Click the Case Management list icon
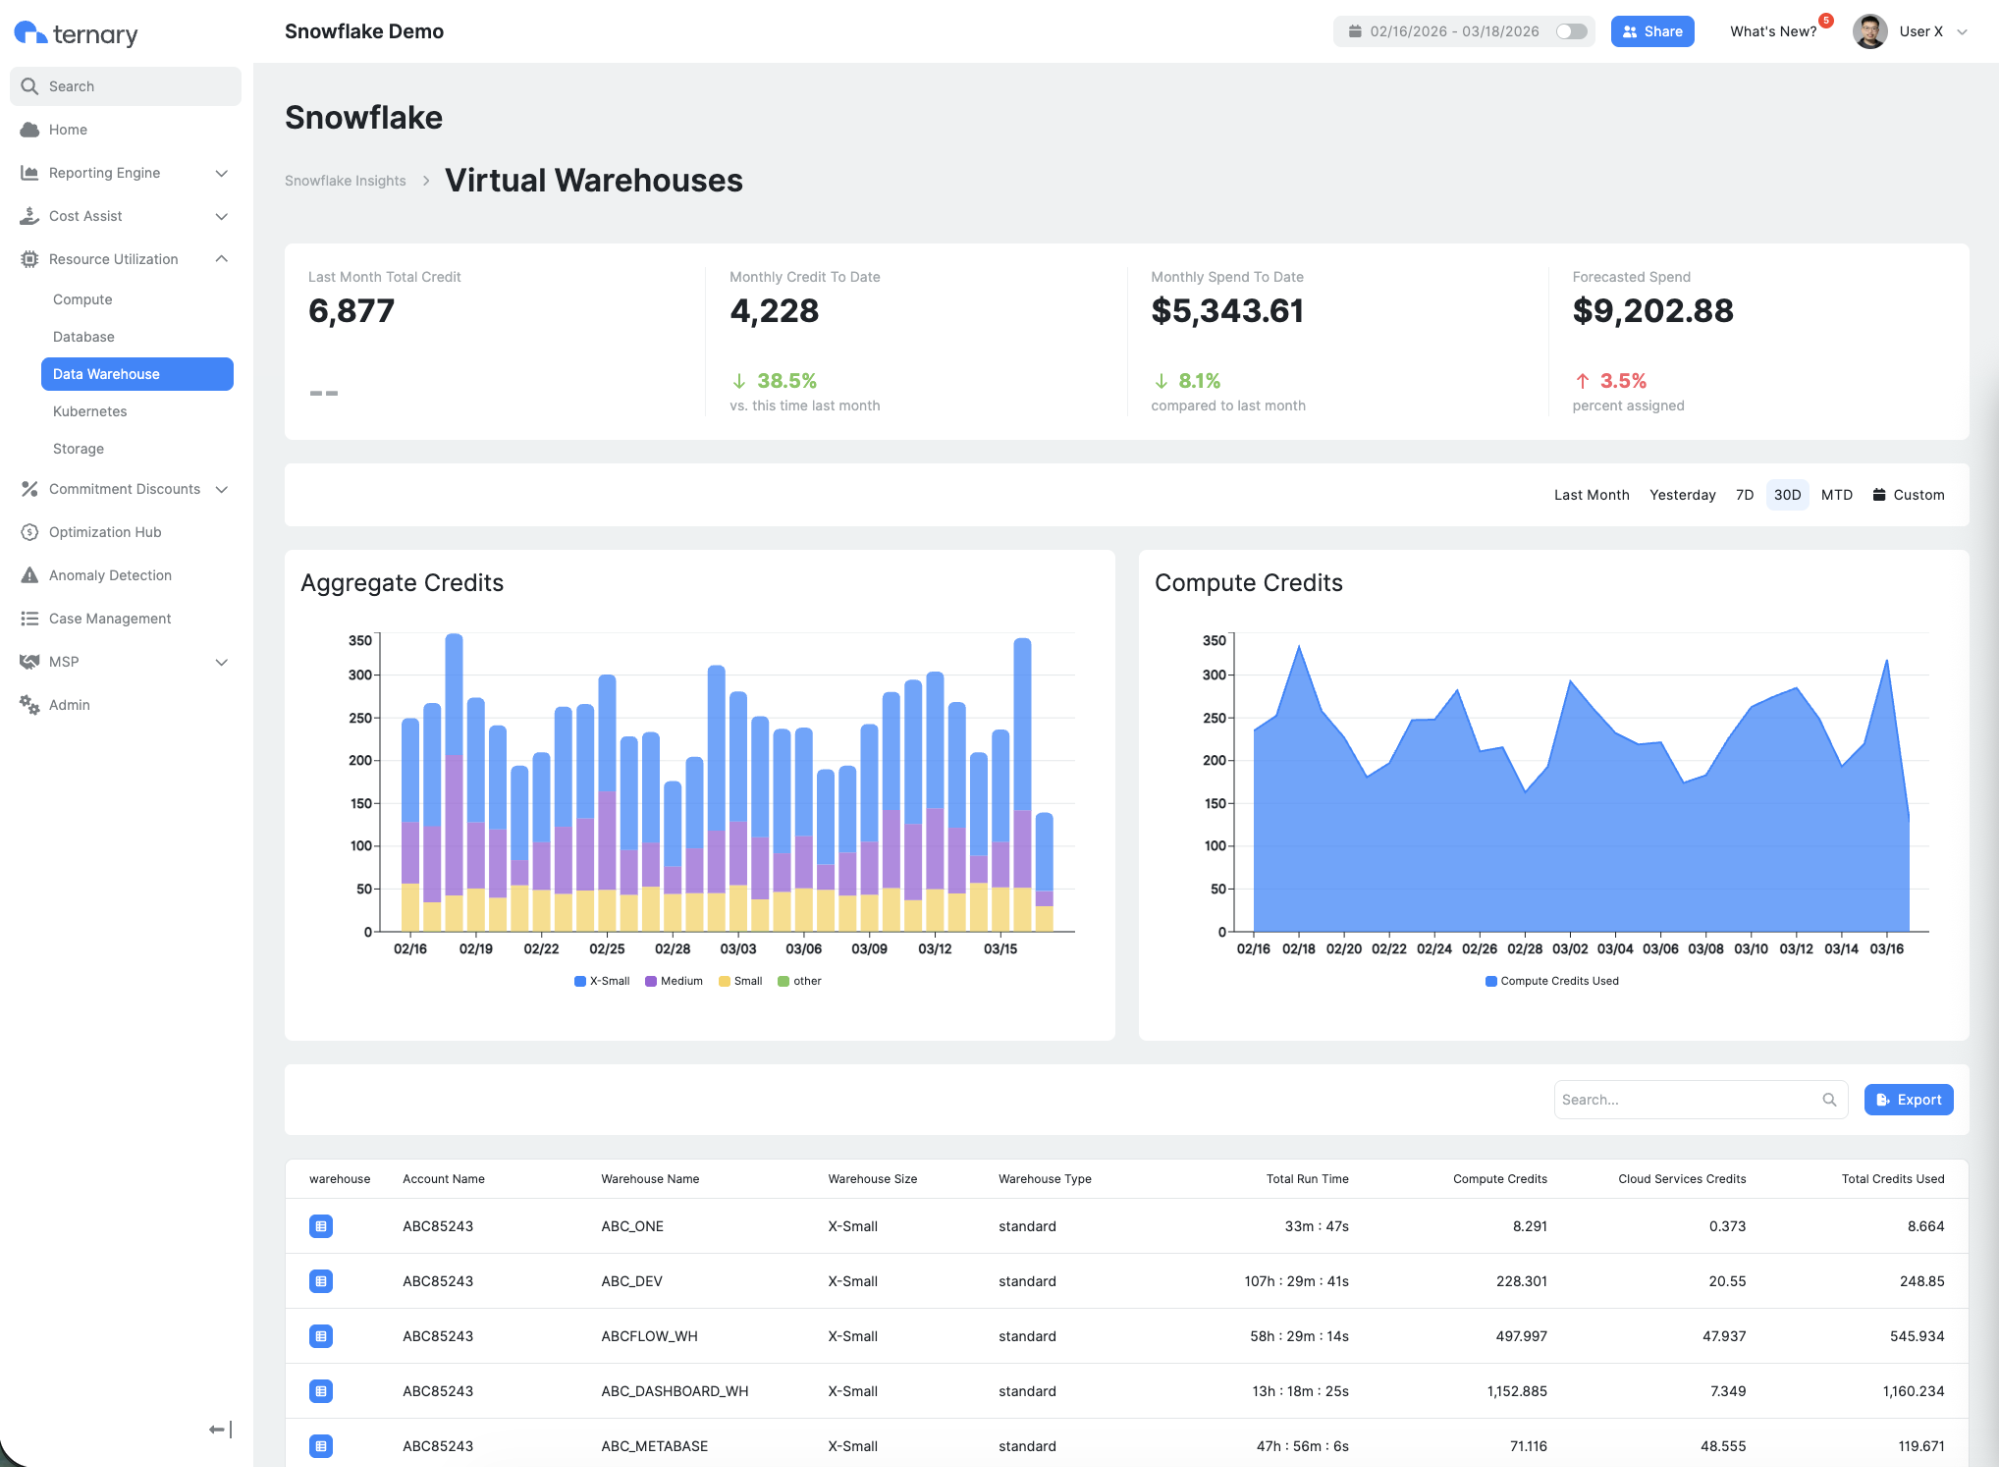Viewport: 1999px width, 1467px height. (x=30, y=619)
